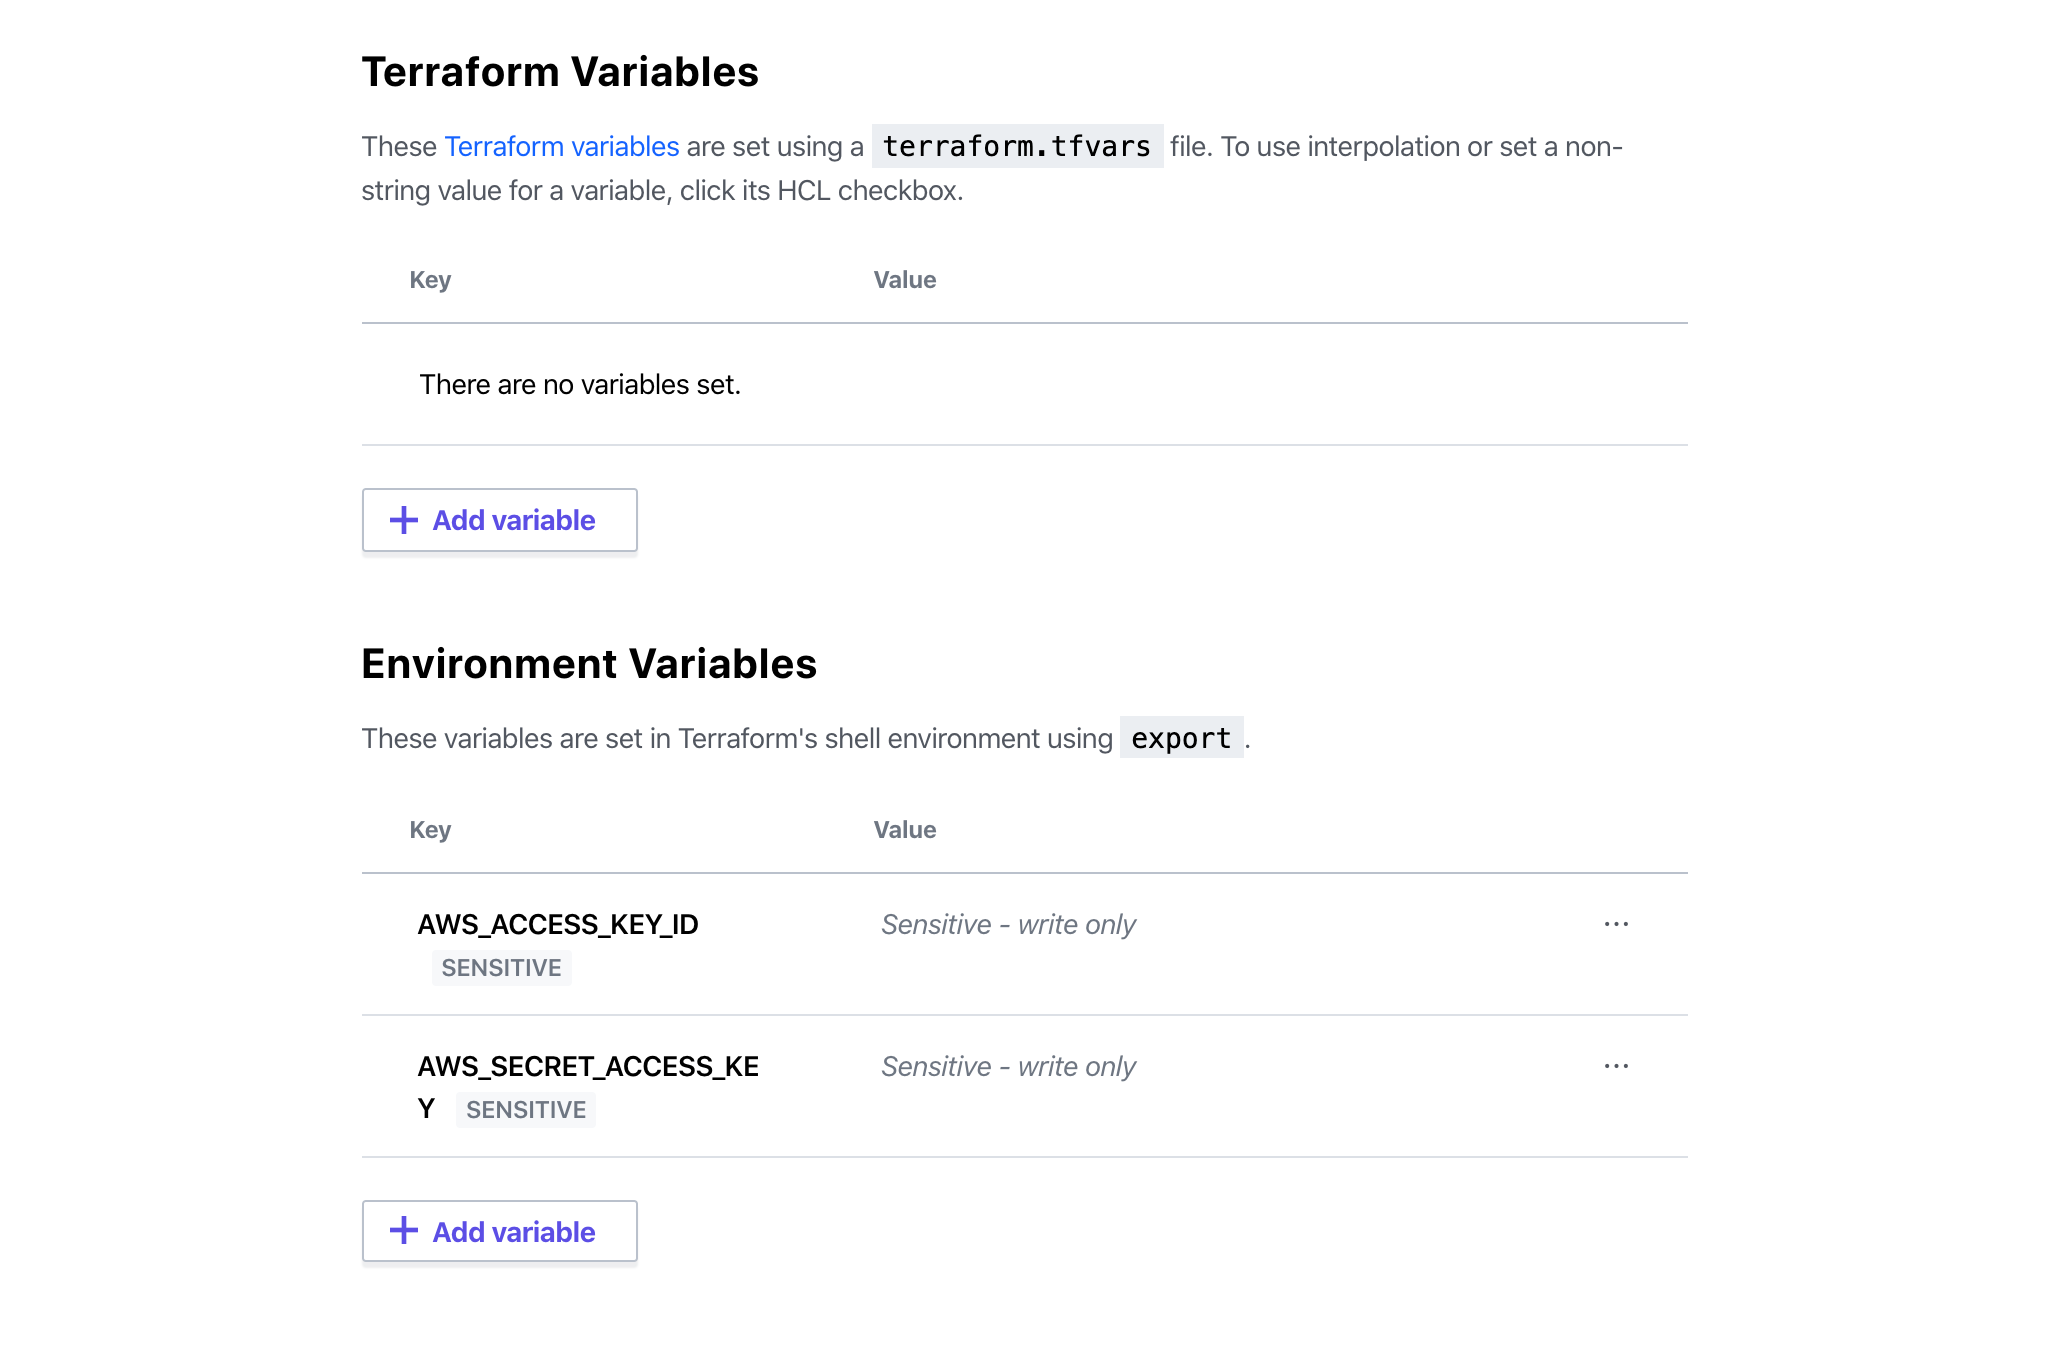This screenshot has width=2048, height=1348.
Task: Open the Terraform variables documentation link
Action: (x=561, y=147)
